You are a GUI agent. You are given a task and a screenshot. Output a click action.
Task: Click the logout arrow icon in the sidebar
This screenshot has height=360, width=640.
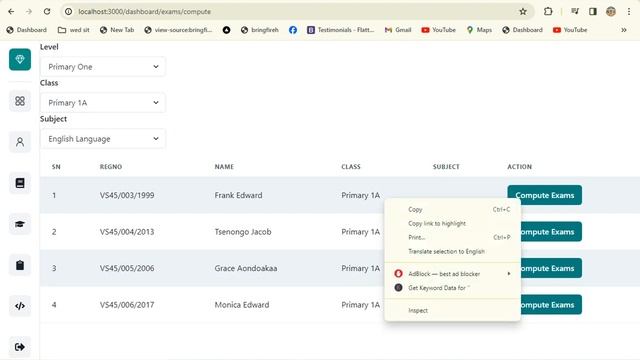[20, 347]
